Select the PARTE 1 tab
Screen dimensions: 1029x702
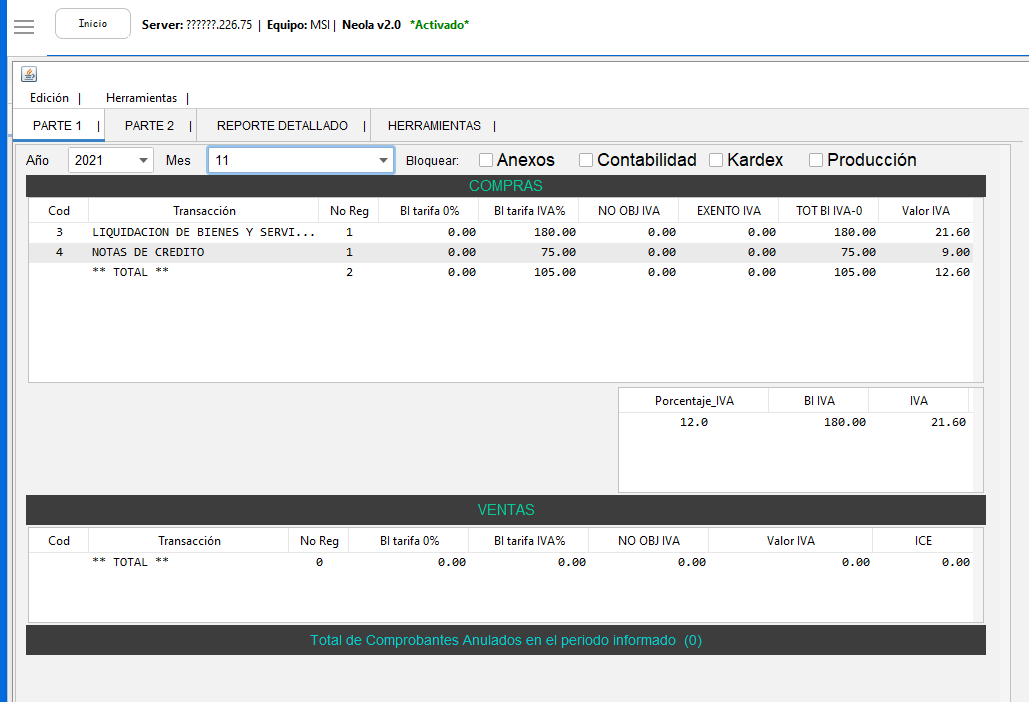coord(57,126)
